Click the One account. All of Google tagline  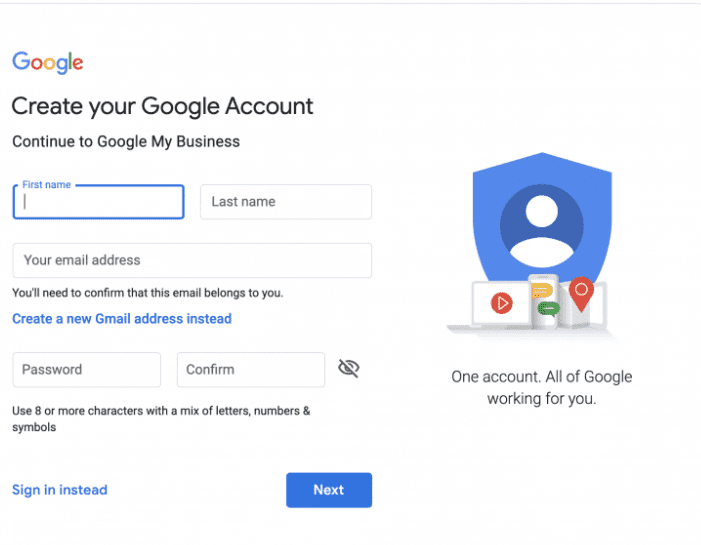pos(541,387)
